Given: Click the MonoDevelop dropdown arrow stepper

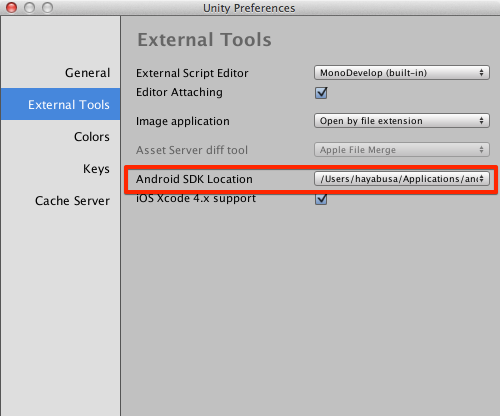Looking at the screenshot, I should click(x=481, y=73).
